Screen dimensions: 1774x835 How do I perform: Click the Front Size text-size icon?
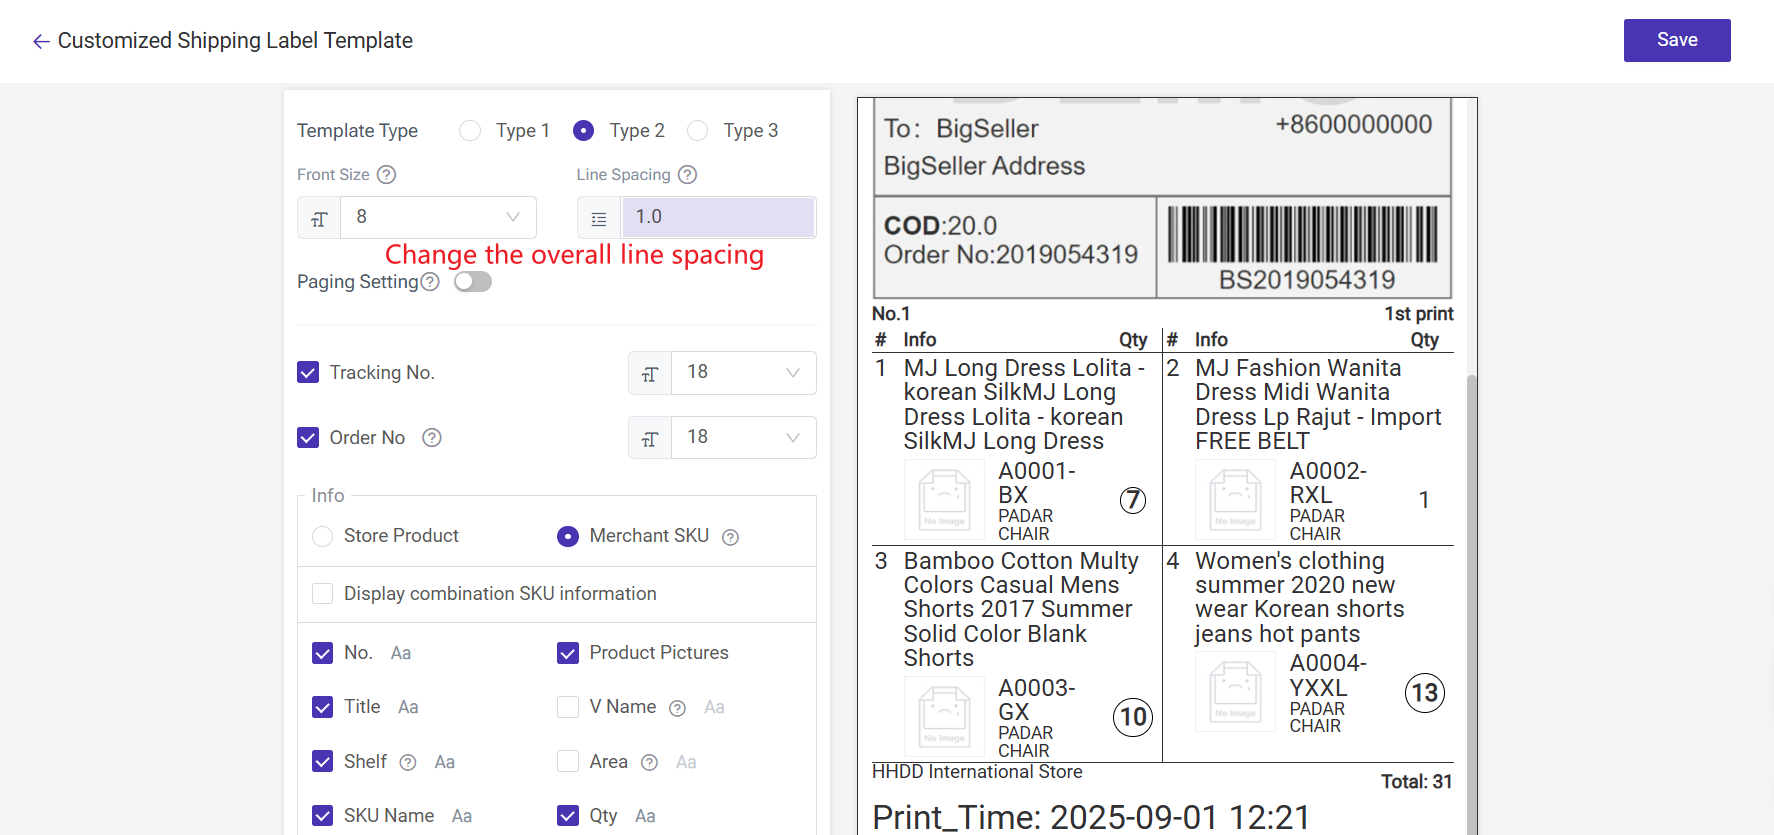click(319, 218)
